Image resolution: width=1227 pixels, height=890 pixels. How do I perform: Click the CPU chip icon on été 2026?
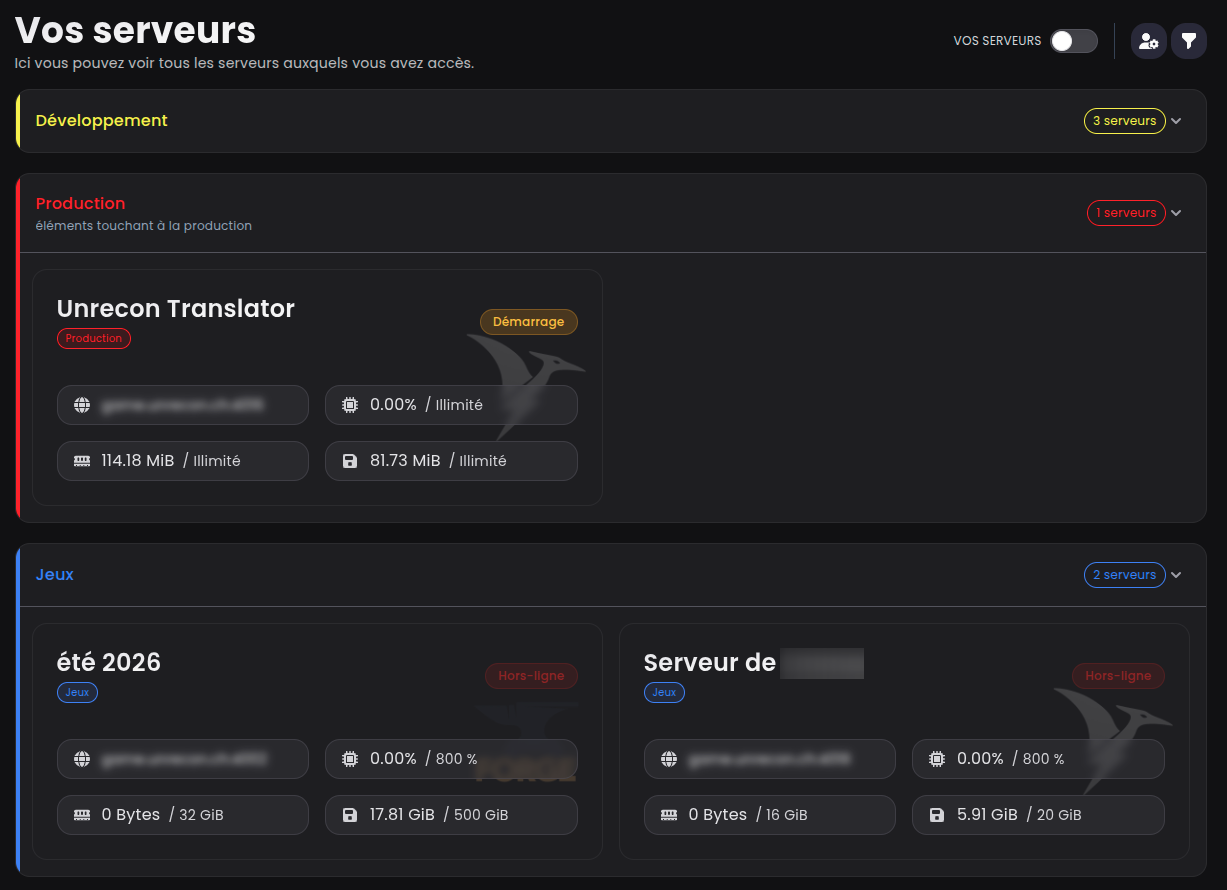[x=350, y=759]
